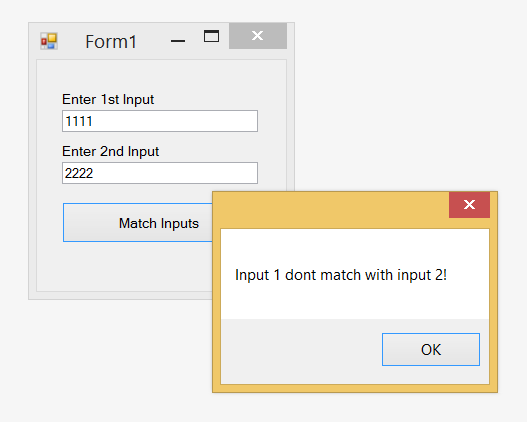
Task: Select the Enter 2nd Input label
Action: coord(111,152)
